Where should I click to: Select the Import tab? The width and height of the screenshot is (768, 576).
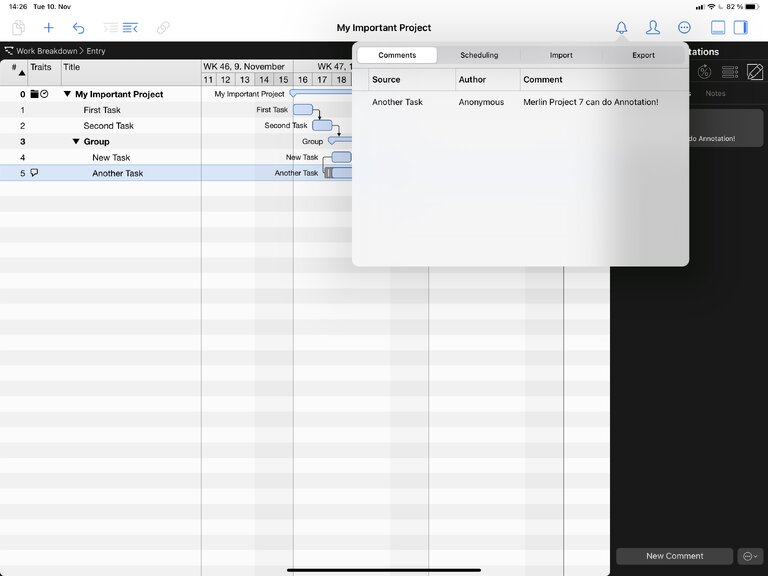[x=561, y=55]
